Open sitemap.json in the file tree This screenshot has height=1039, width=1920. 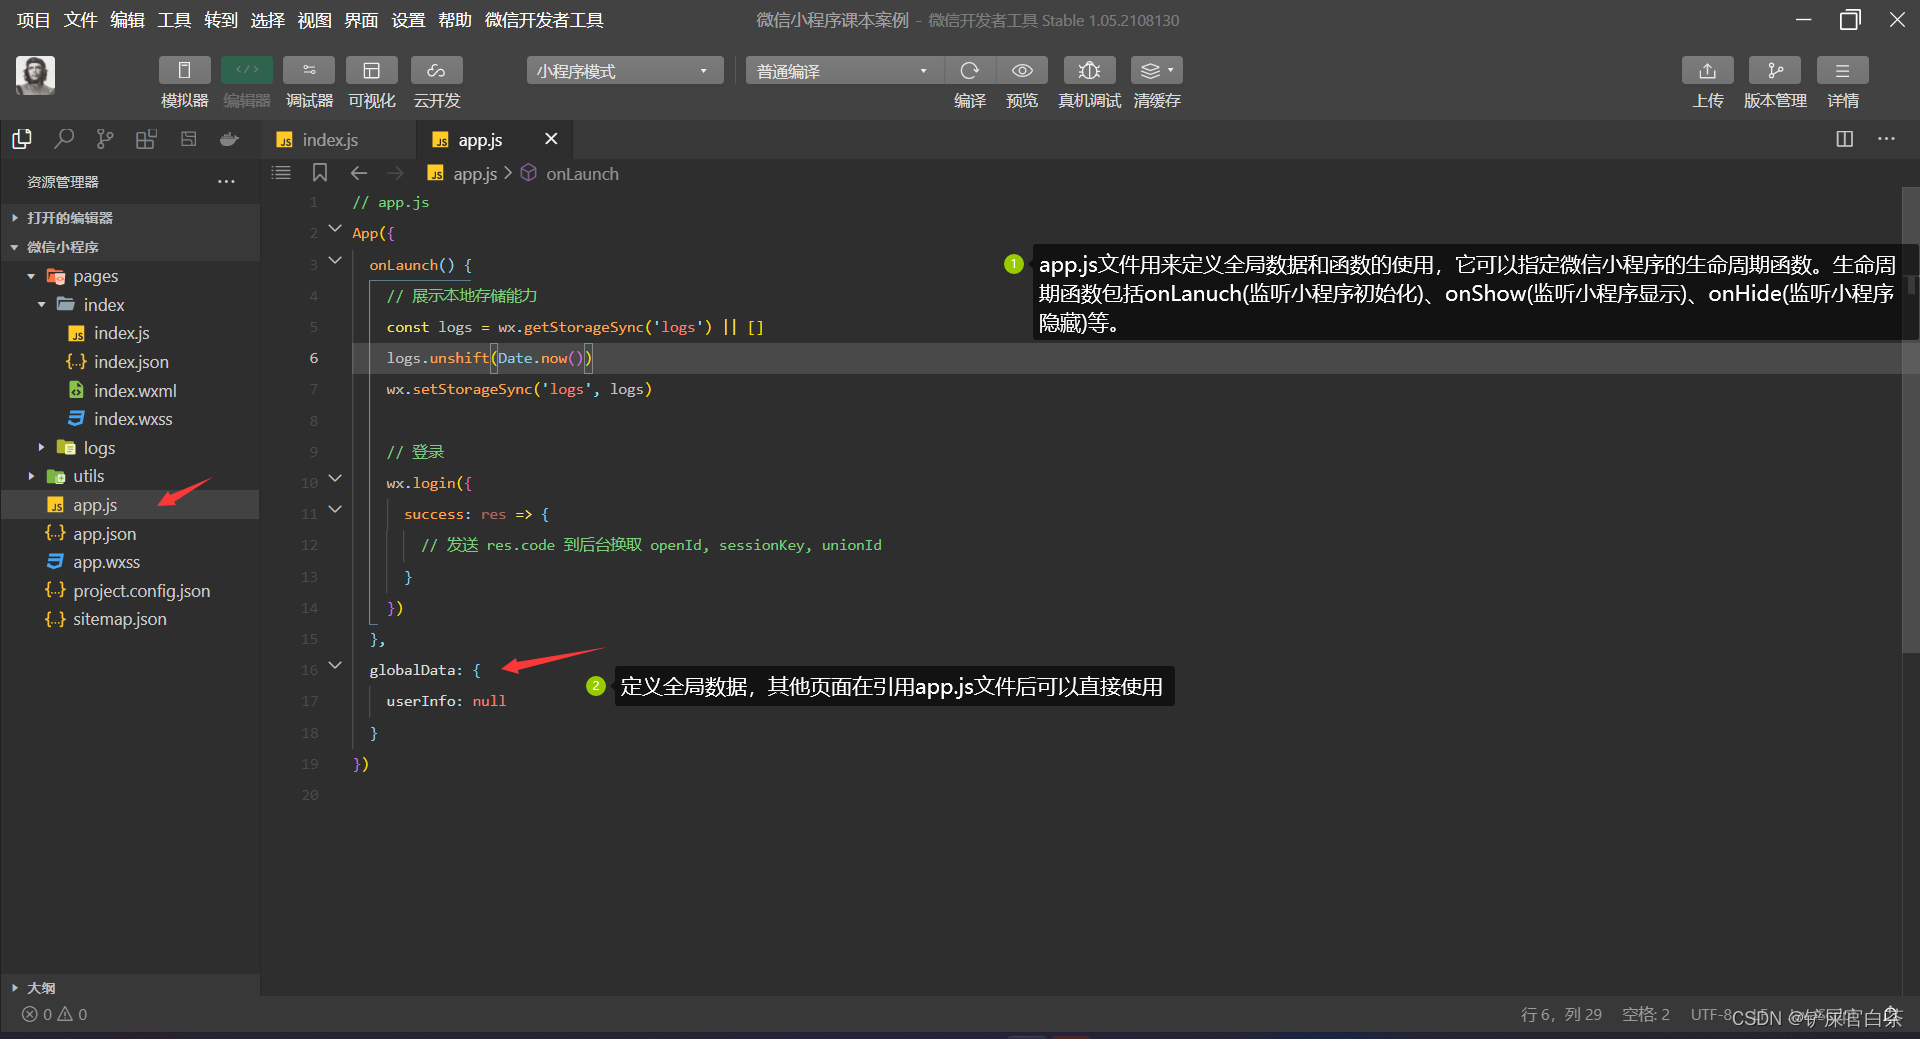pyautogui.click(x=130, y=619)
